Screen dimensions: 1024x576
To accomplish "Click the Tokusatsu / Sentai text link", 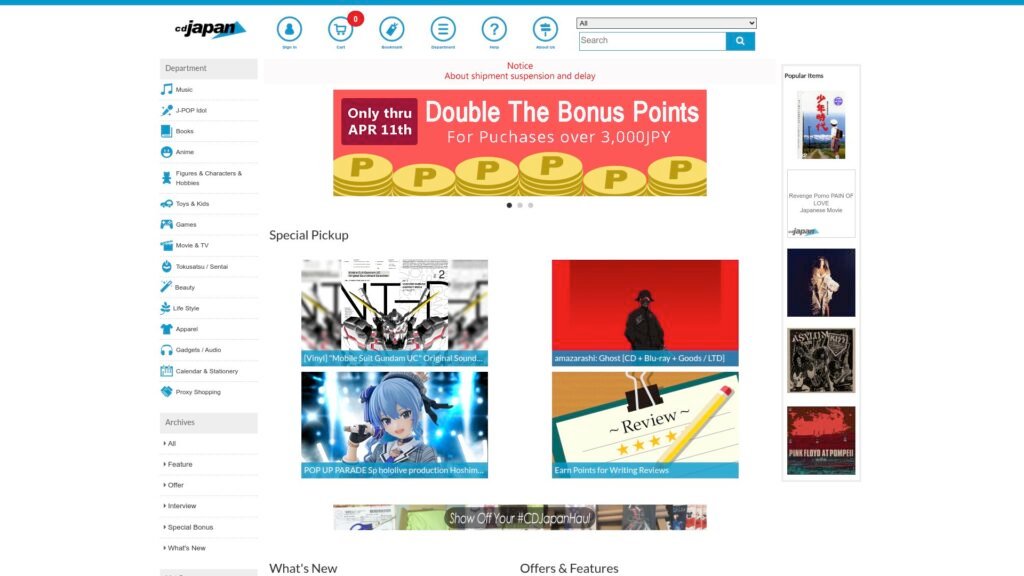I will (202, 266).
